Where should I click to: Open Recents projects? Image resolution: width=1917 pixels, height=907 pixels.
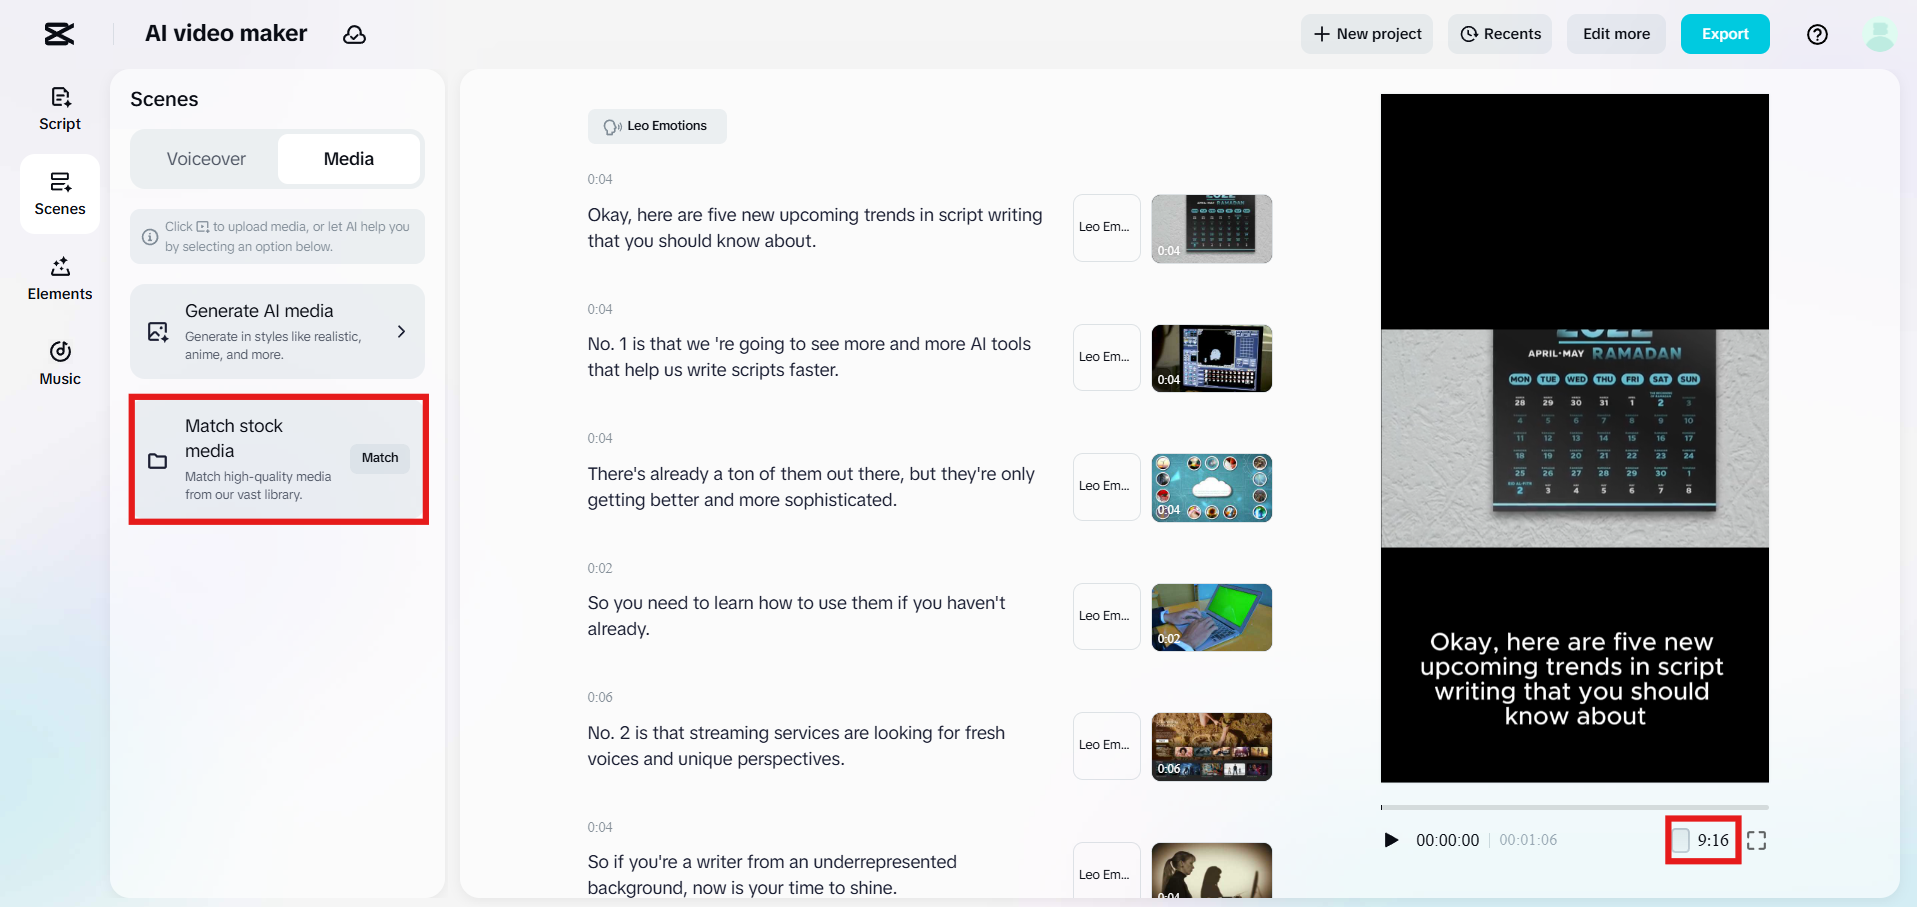1500,34
